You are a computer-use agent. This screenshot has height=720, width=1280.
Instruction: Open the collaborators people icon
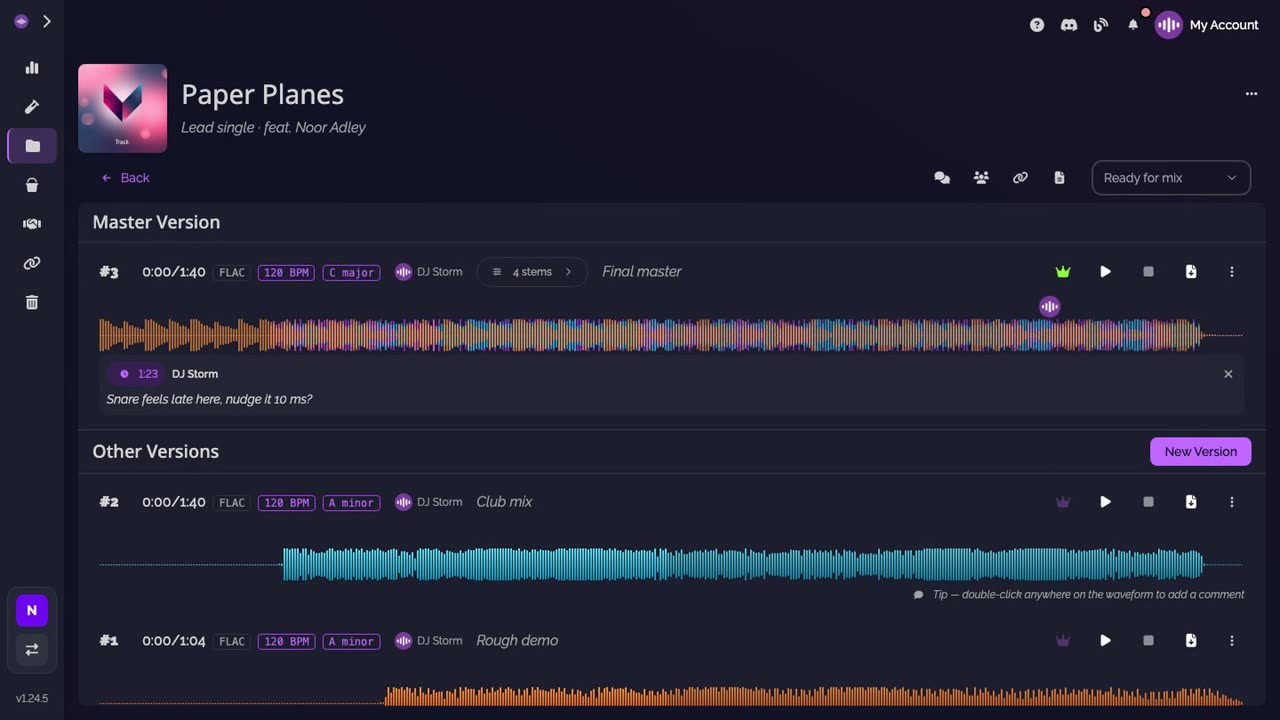coord(981,178)
